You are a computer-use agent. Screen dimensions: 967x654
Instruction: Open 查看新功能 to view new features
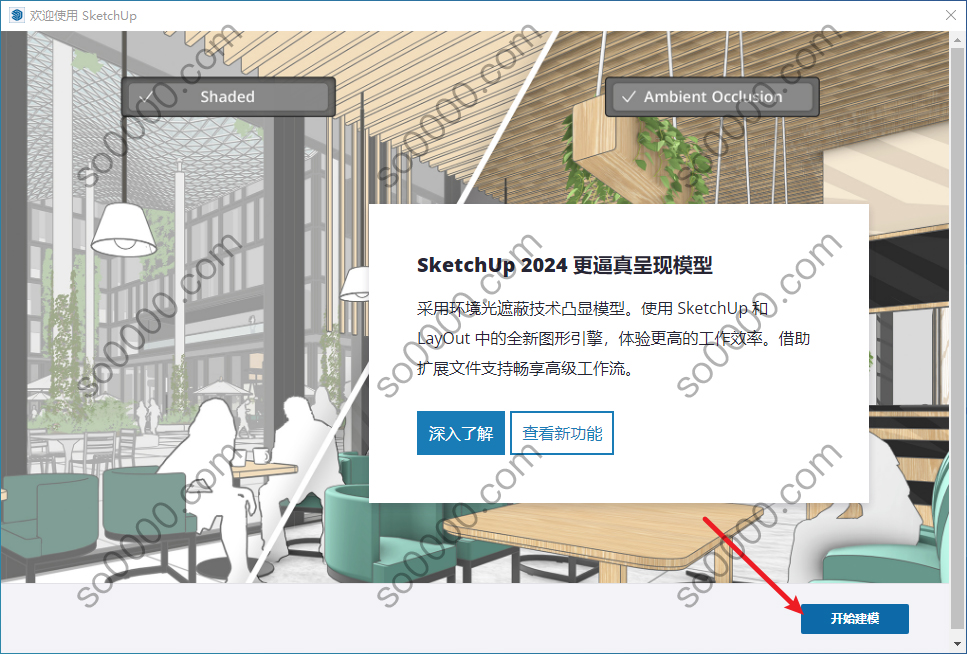pos(562,433)
